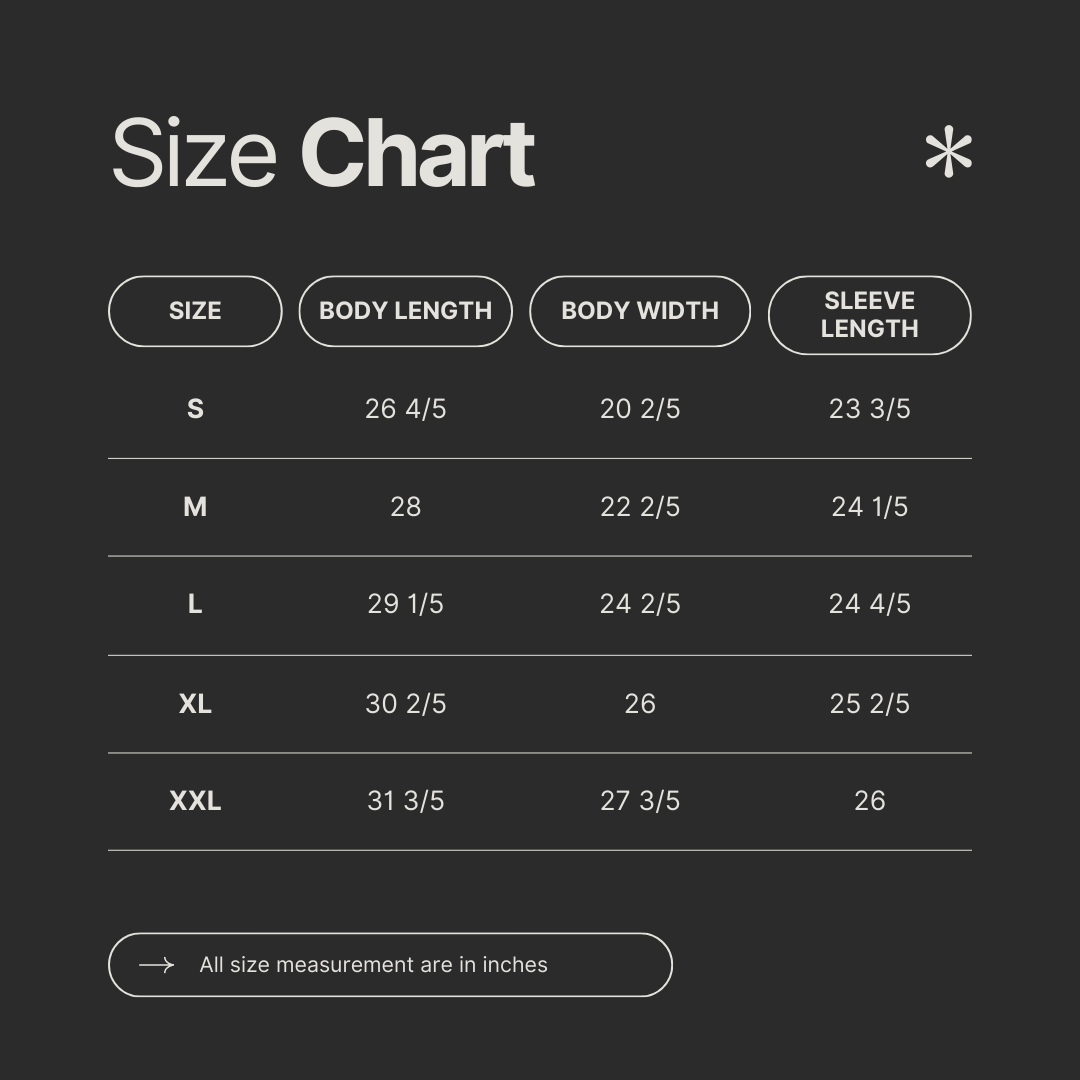This screenshot has height=1080, width=1080.
Task: Select the SIZE header pill
Action: pos(195,311)
